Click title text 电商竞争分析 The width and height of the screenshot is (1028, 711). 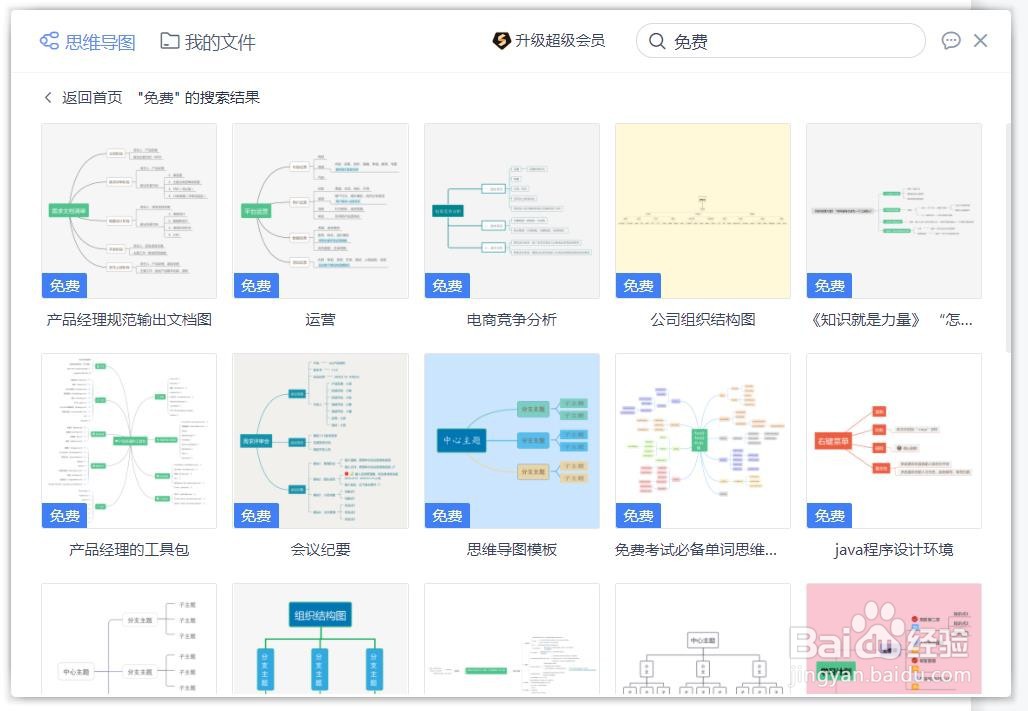coord(512,319)
